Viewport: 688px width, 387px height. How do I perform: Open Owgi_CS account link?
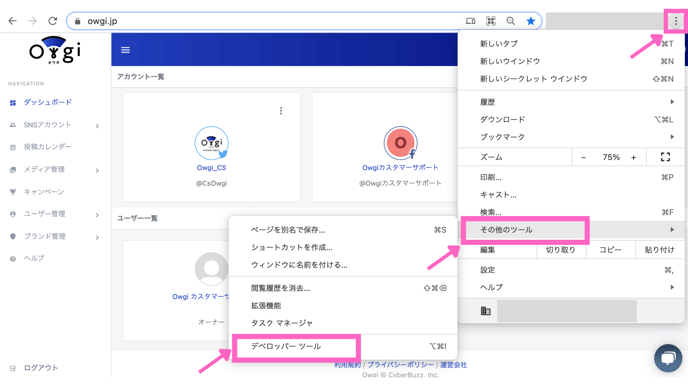tap(211, 168)
